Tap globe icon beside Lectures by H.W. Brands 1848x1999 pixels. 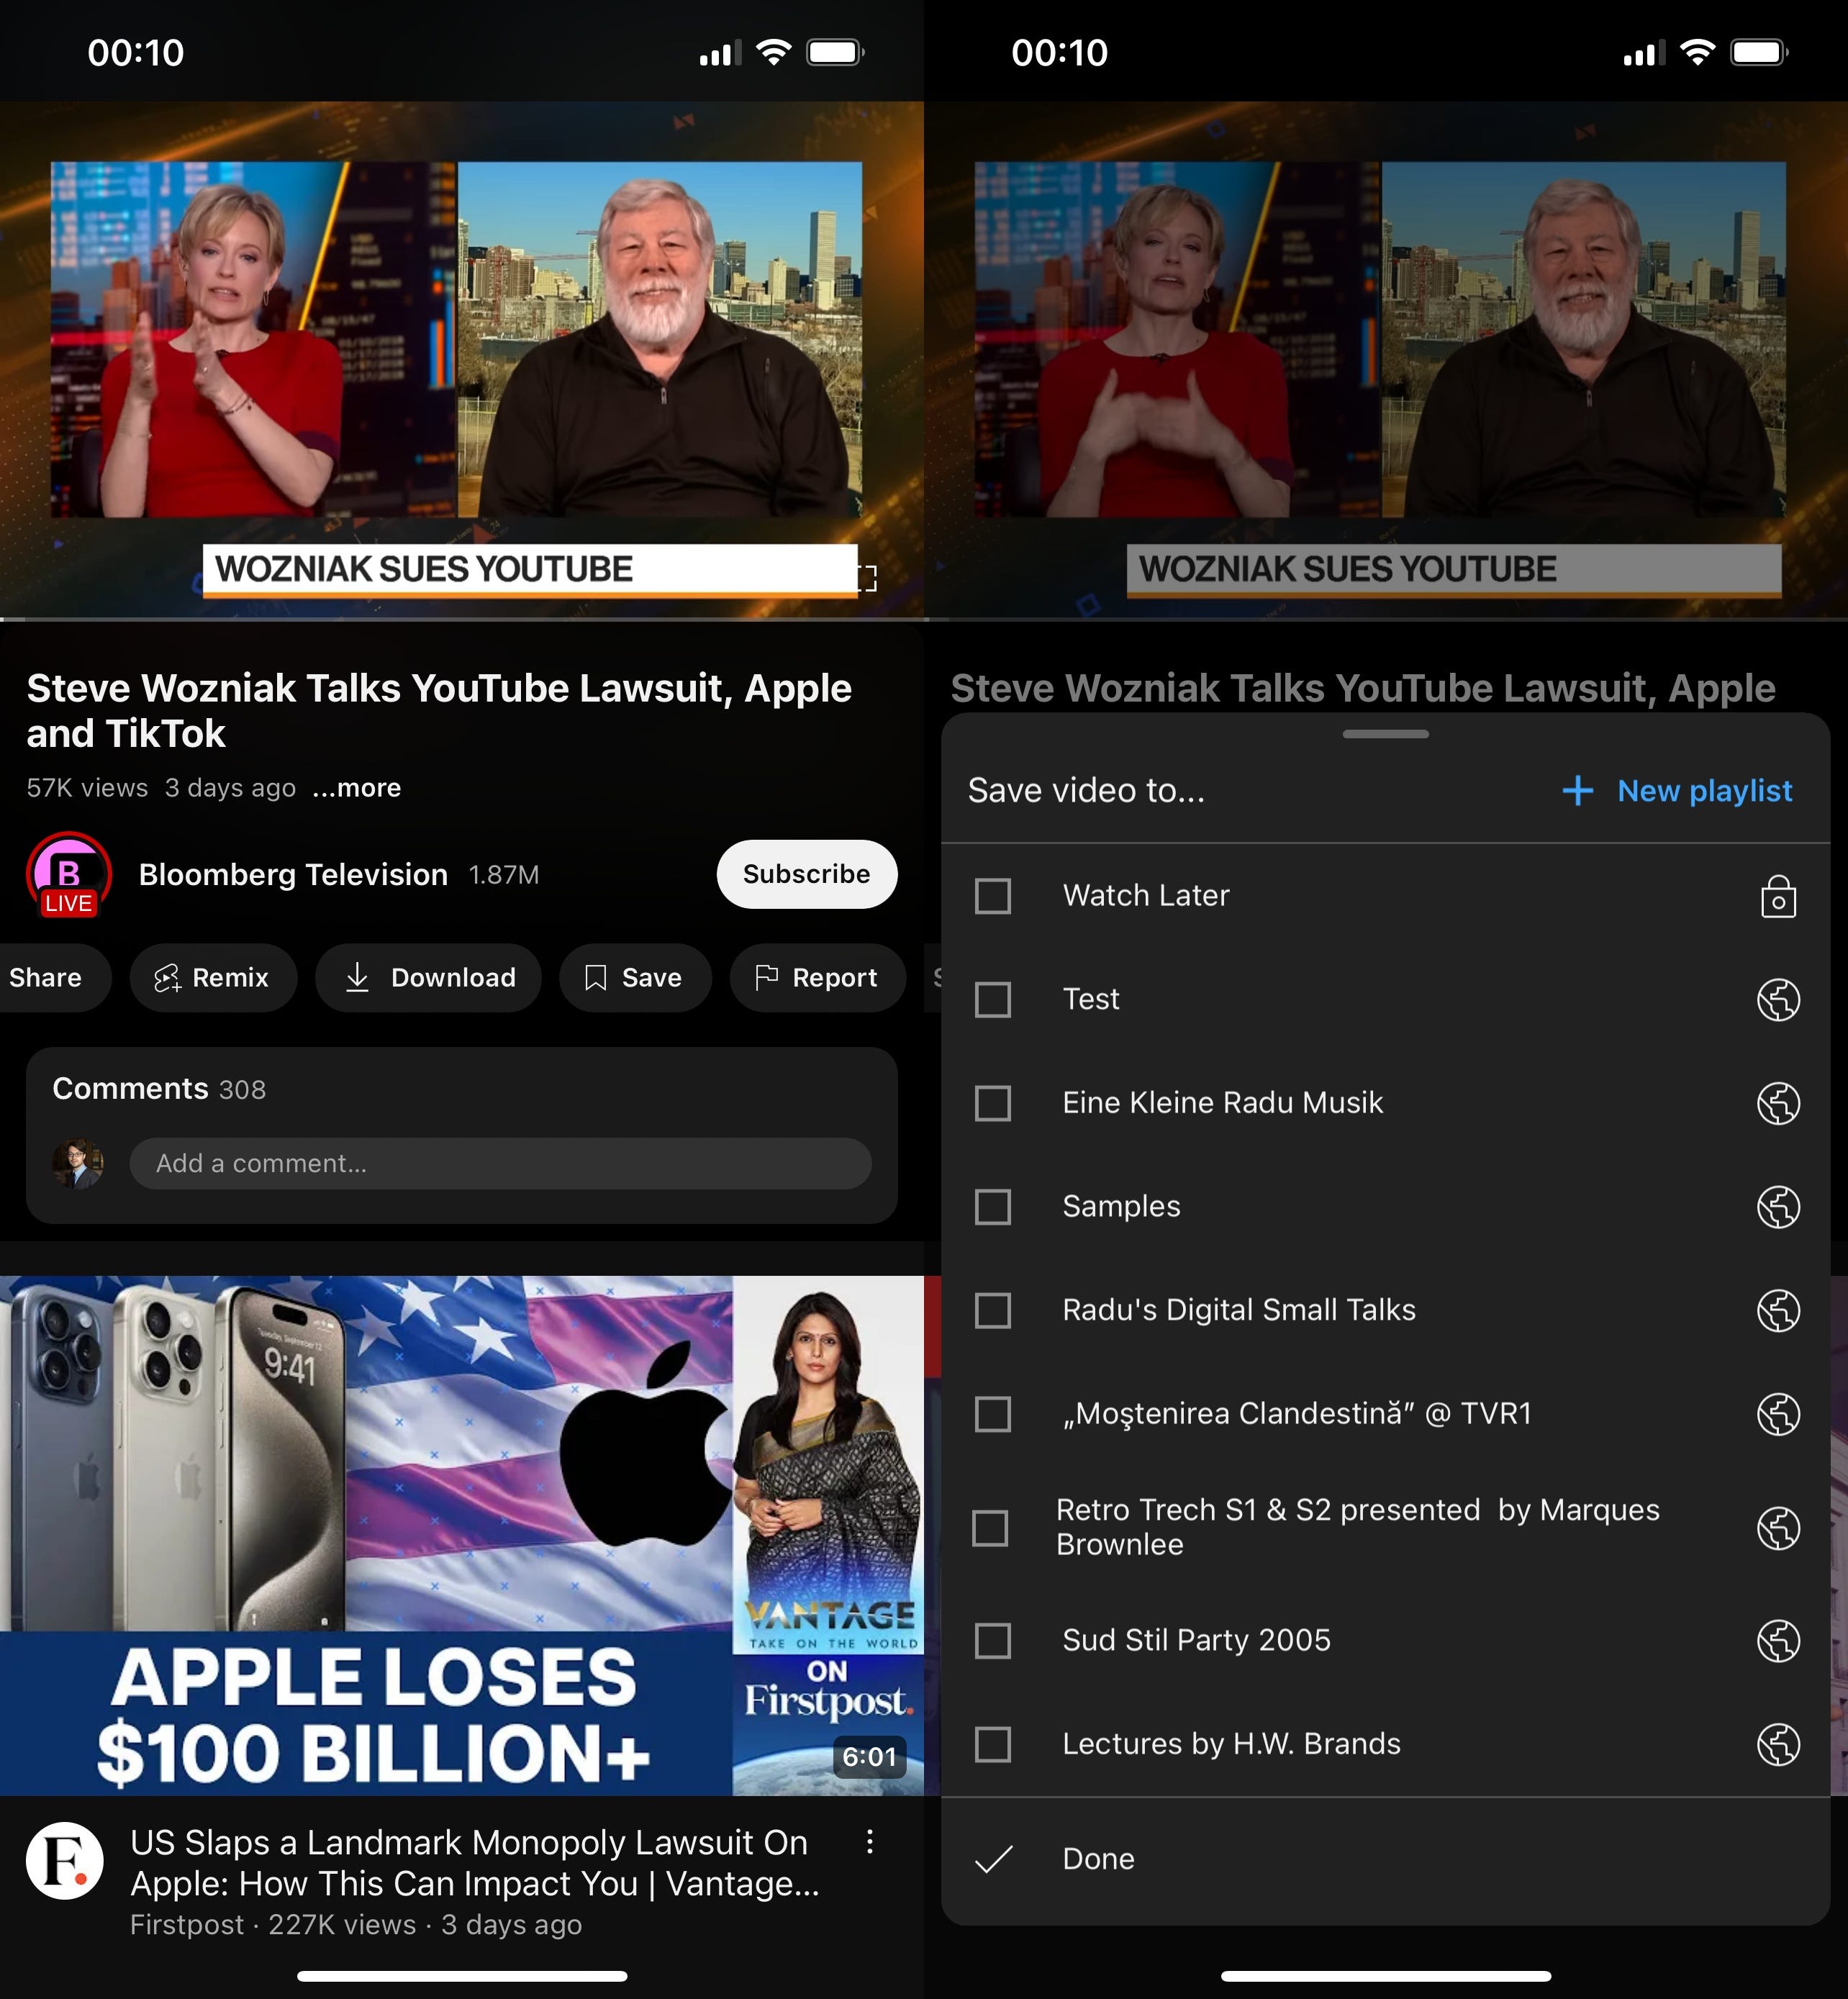[x=1778, y=1744]
